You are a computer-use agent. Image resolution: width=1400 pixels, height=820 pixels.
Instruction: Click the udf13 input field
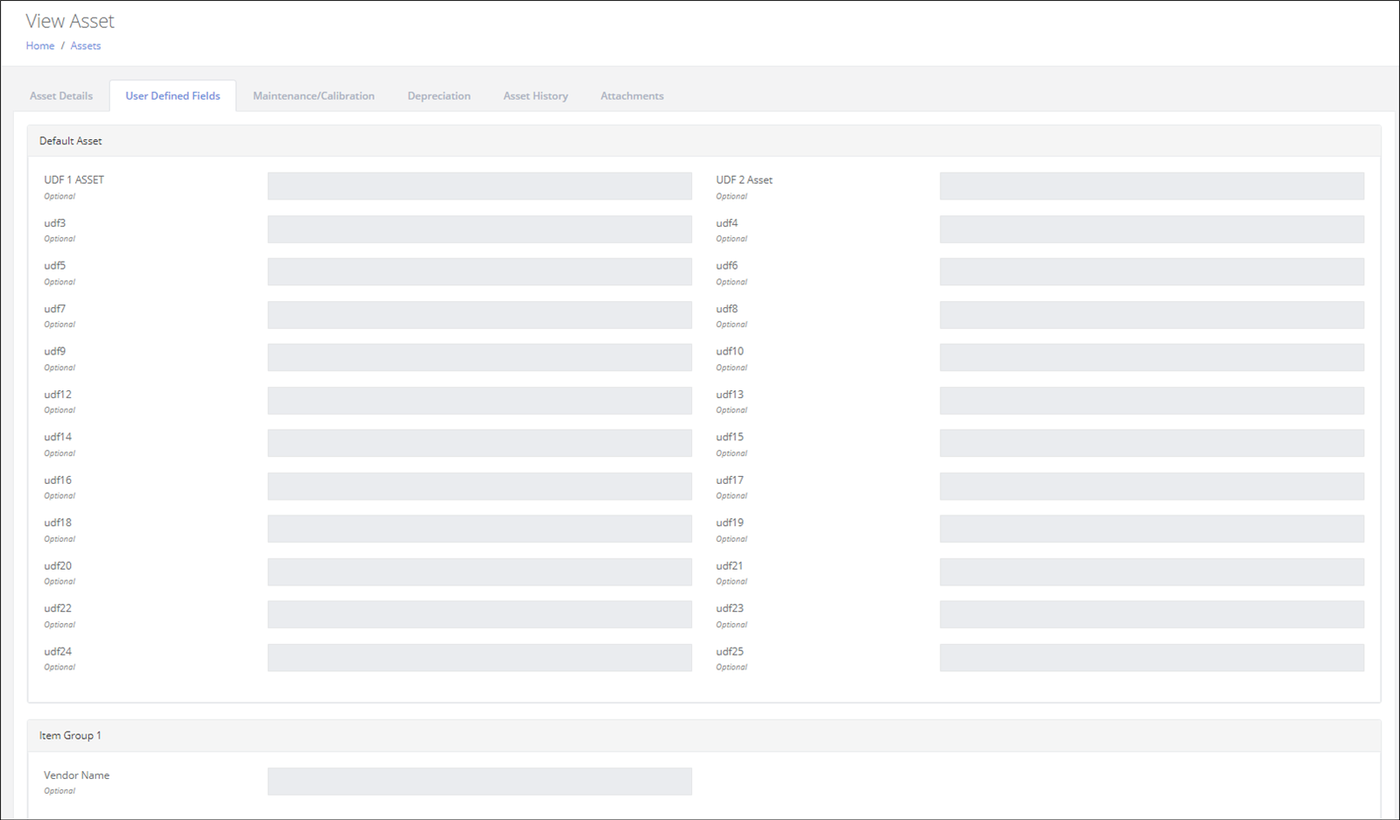point(1152,401)
